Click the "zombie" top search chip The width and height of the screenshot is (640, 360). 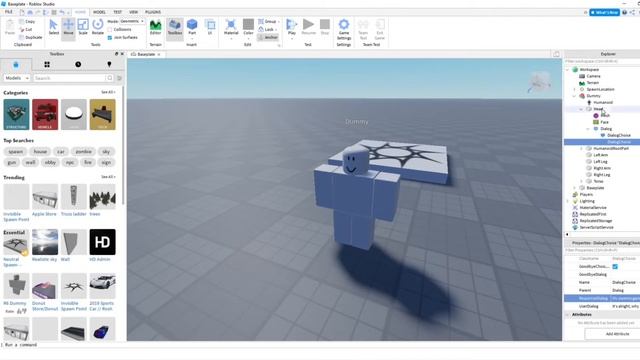(x=83, y=151)
